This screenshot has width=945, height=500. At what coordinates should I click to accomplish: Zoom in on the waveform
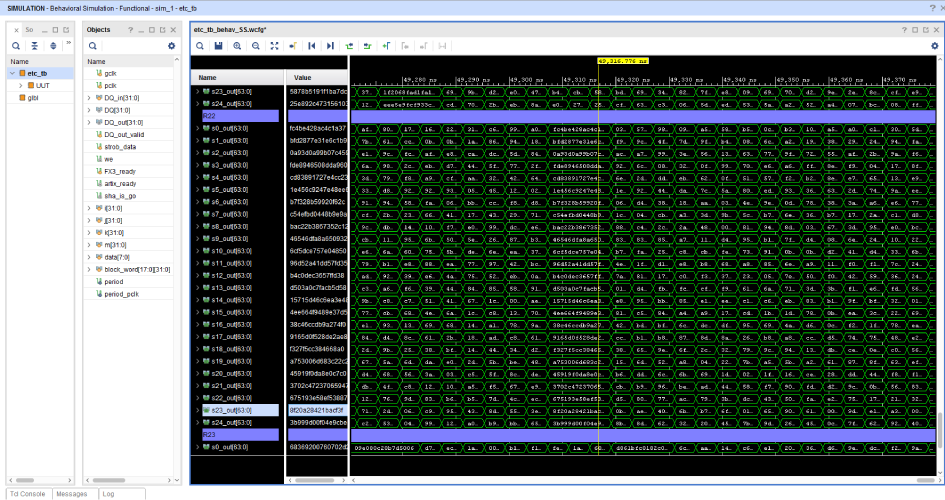[x=237, y=46]
